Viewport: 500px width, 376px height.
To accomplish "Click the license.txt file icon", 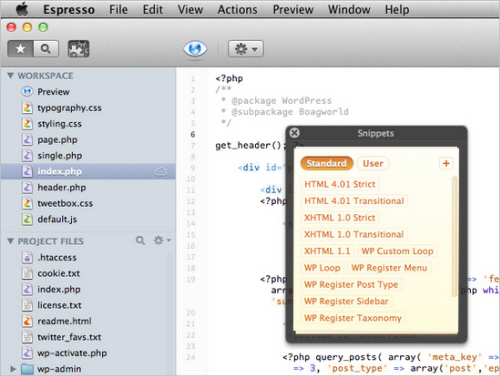I will [27, 305].
